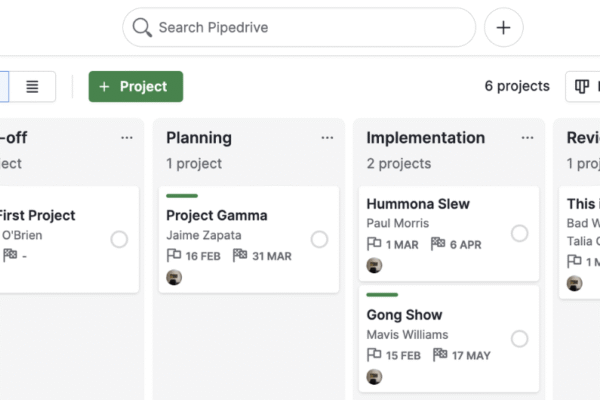Screen dimensions: 600x400
Task: Click owner avatar on Gong Show card
Action: (x=374, y=376)
